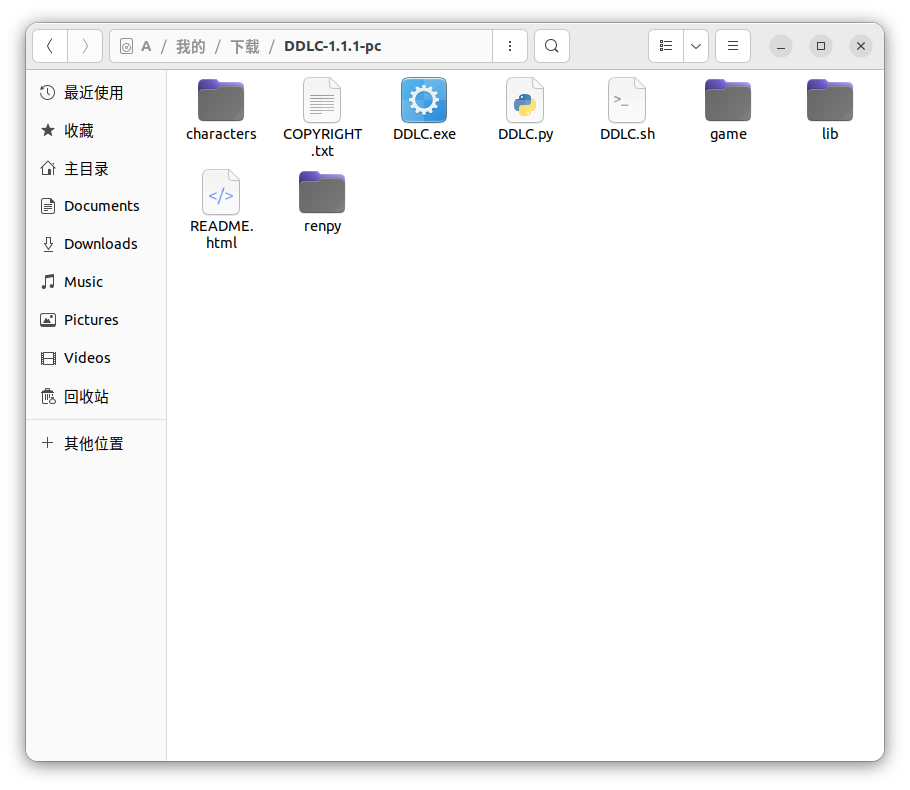Select the COPYRIGHT.txt file
Screen dimensions: 910x790
tap(322, 118)
